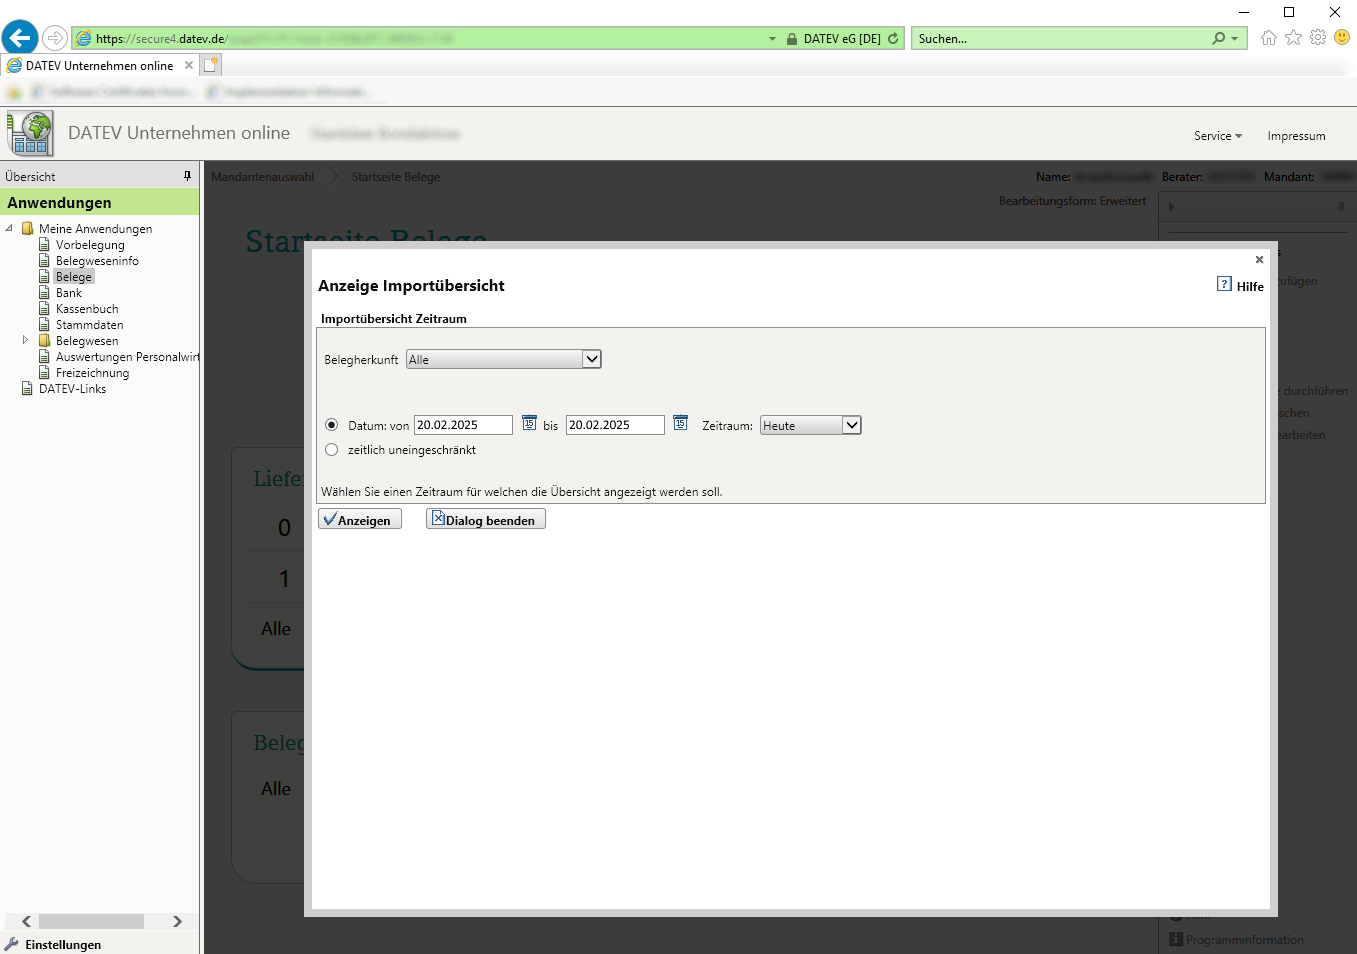The width and height of the screenshot is (1357, 954).
Task: Open Belegweseninfo in the navigation tree
Action: [x=97, y=261]
